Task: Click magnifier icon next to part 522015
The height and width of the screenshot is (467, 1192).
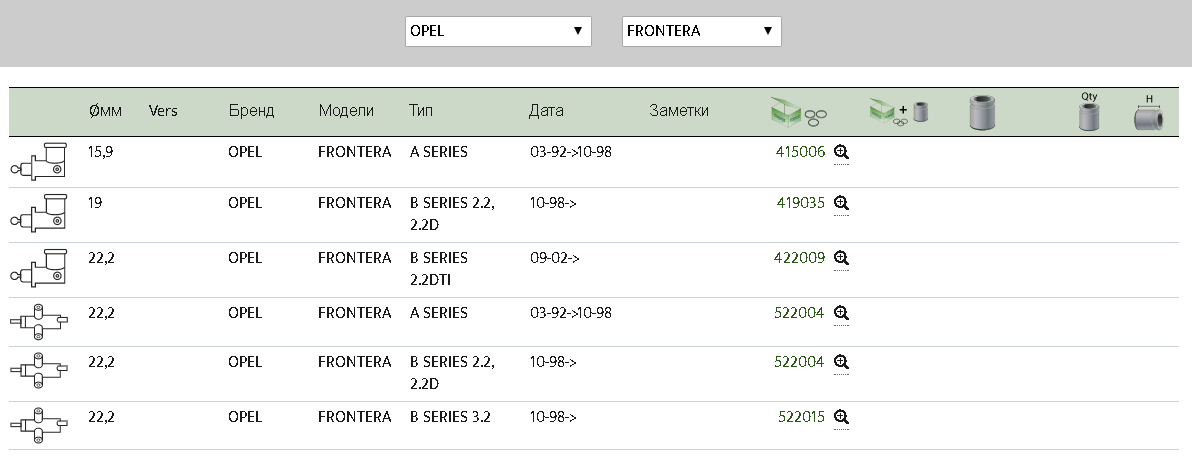Action: [841, 417]
